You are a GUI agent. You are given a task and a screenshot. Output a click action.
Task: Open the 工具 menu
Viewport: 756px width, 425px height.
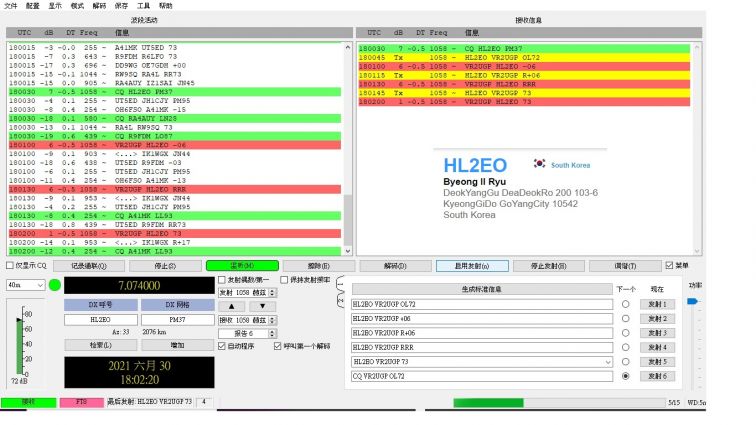click(x=143, y=6)
